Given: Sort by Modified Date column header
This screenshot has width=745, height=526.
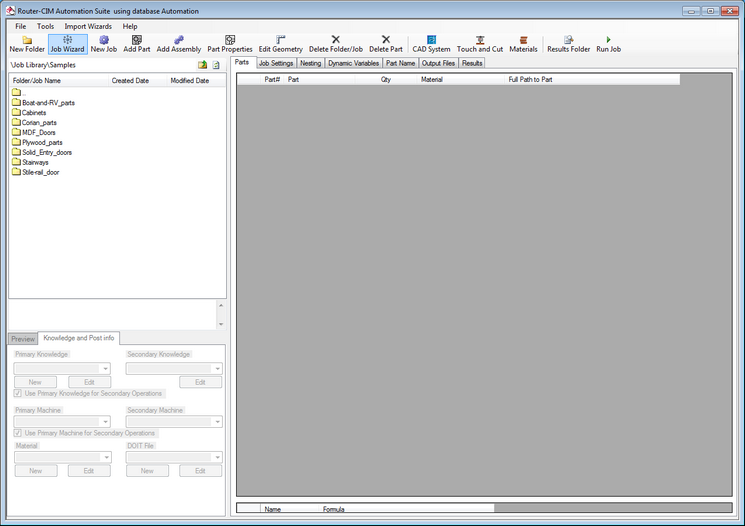Looking at the screenshot, I should pos(197,81).
